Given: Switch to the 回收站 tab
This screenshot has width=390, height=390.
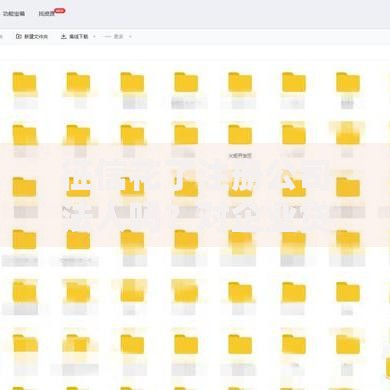Looking at the screenshot, I should pos(47,14).
